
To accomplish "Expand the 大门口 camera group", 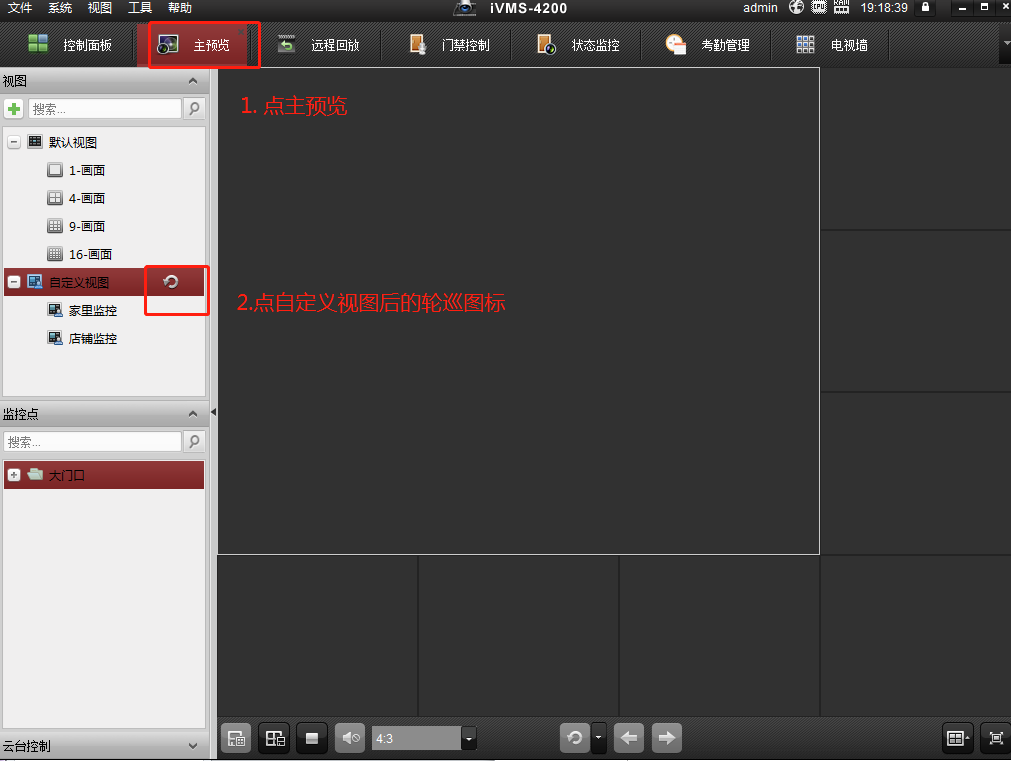I will point(14,475).
